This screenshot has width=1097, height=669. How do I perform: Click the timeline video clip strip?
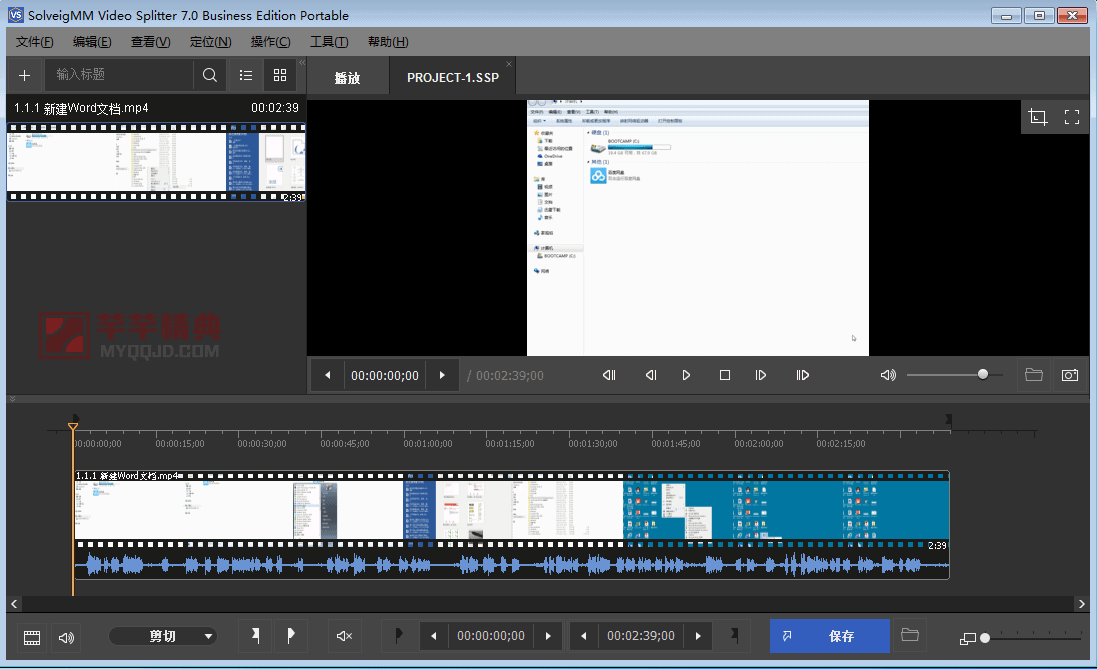511,509
